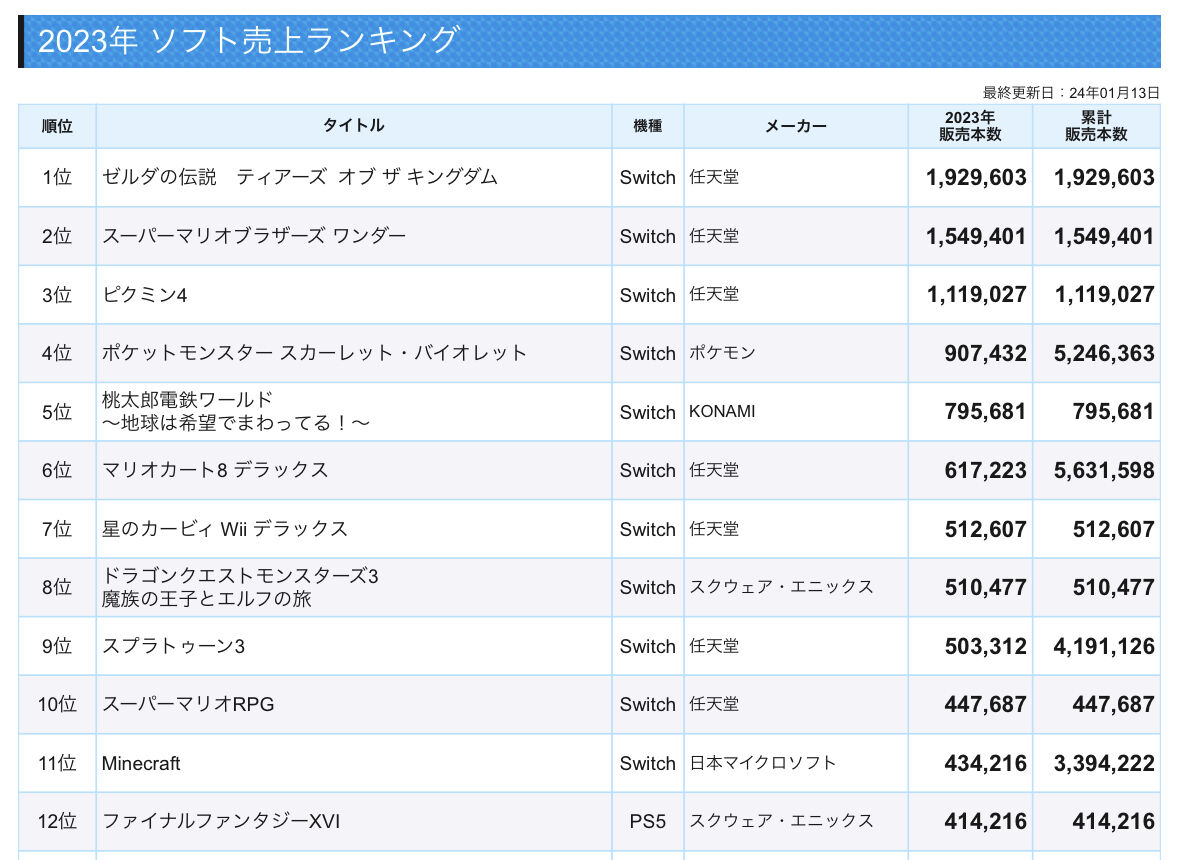Screen dimensions: 1179x860
Task: Click rank cell 9位
Action: [x=57, y=647]
